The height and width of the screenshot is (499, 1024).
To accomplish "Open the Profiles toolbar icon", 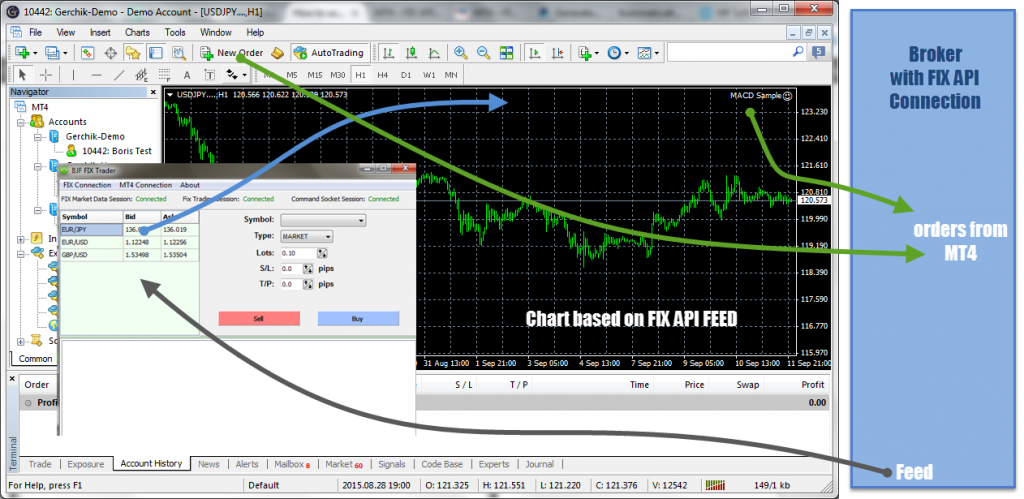I will click(52, 53).
